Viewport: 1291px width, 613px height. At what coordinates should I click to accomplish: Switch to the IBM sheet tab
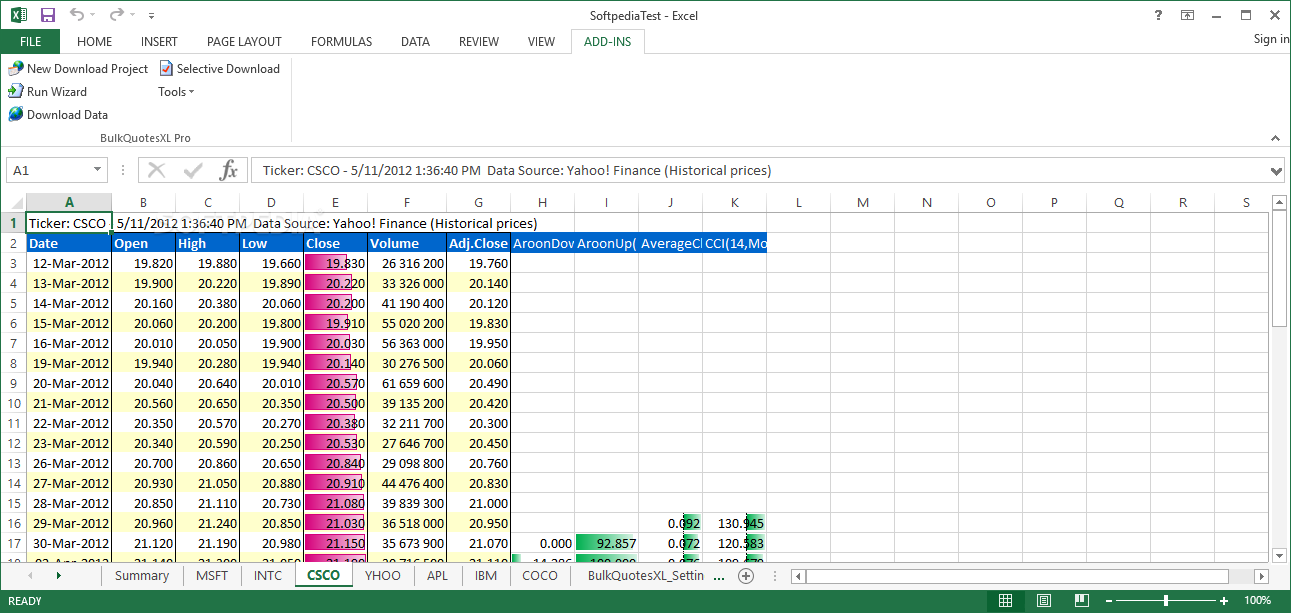point(486,575)
